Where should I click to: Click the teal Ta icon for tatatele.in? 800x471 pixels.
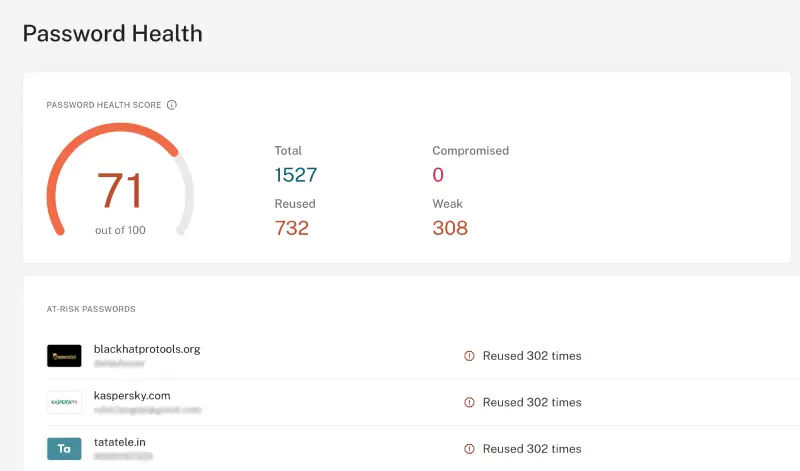point(64,449)
